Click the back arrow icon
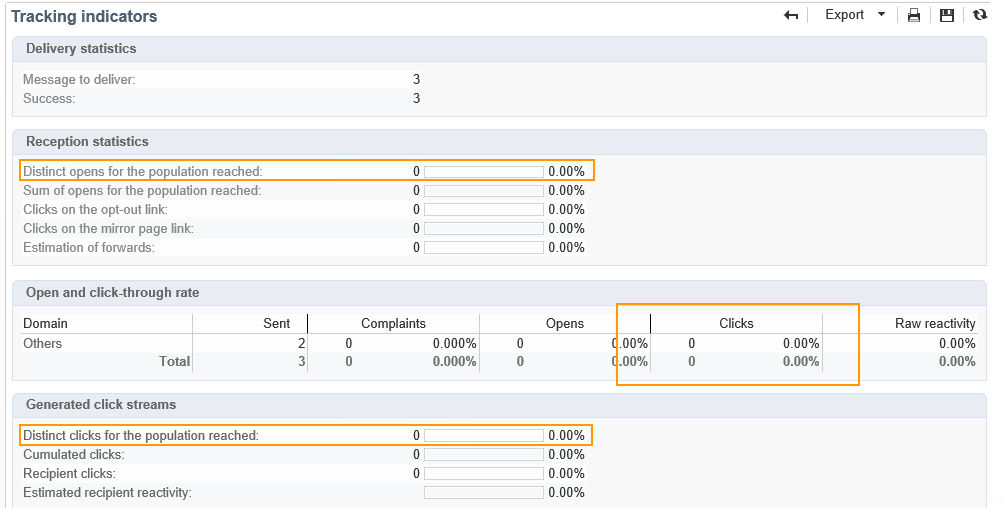Image resolution: width=1004 pixels, height=512 pixels. click(x=791, y=15)
